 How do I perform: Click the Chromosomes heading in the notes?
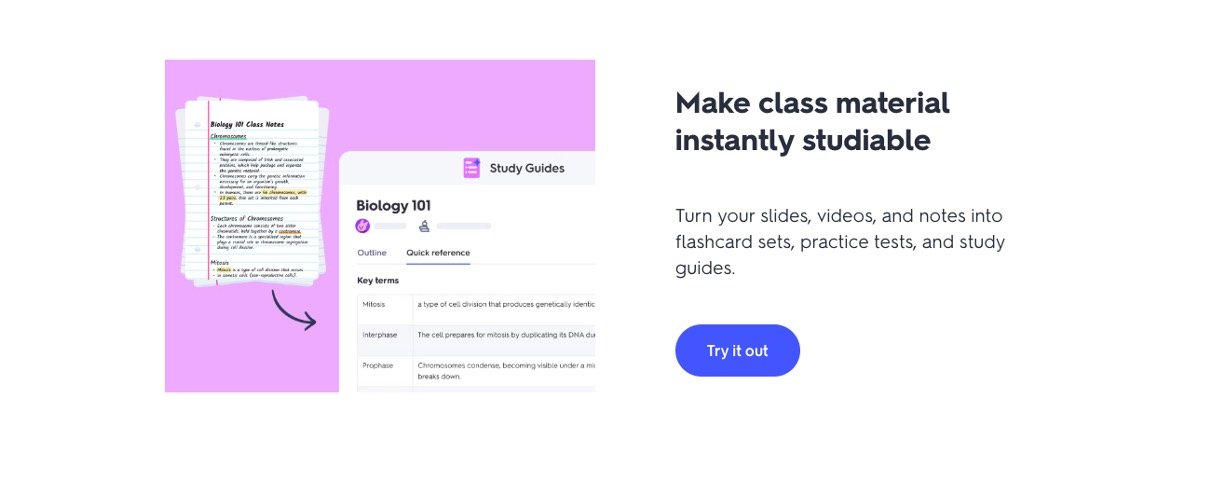228,135
